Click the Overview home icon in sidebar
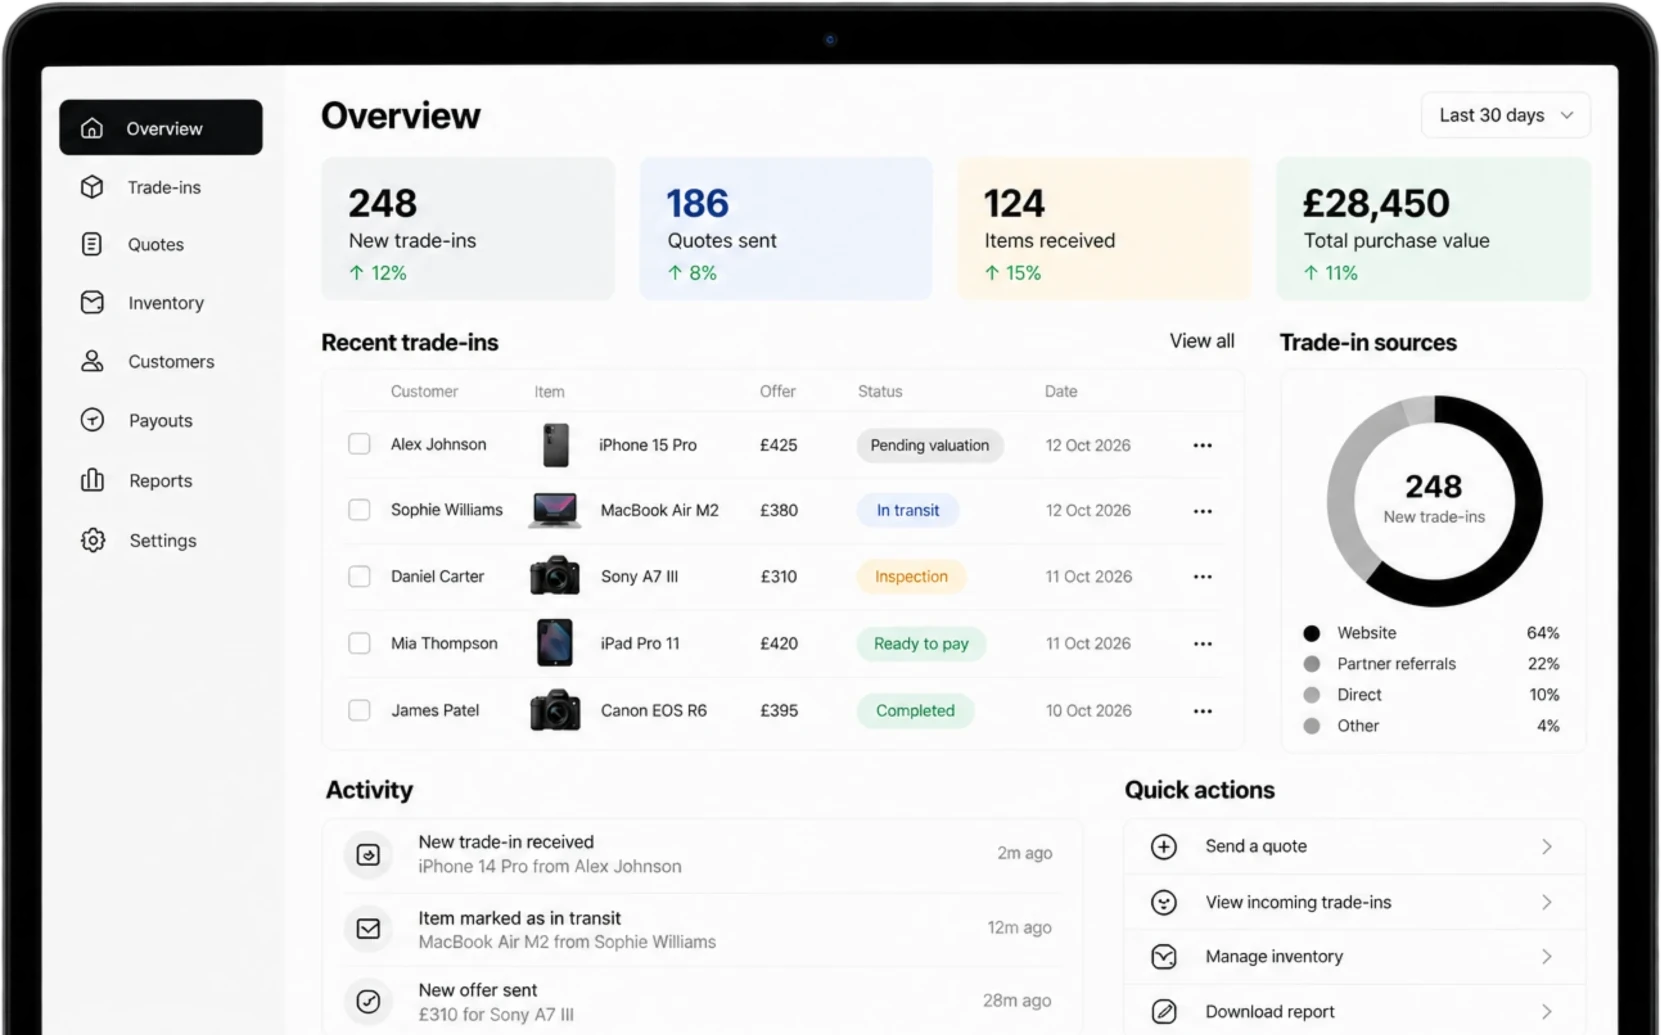1661x1035 pixels. [92, 128]
